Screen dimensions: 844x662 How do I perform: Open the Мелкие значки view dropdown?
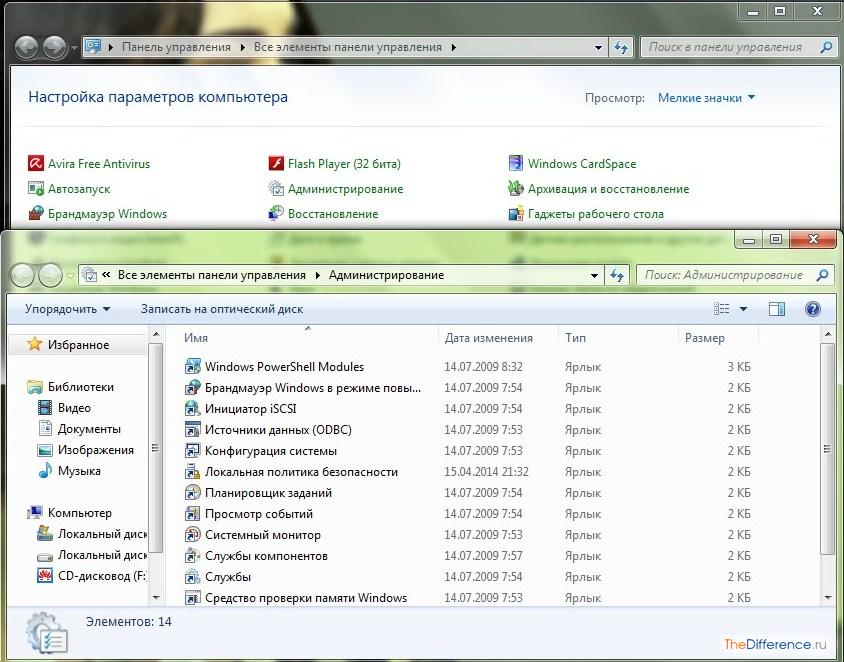(706, 98)
